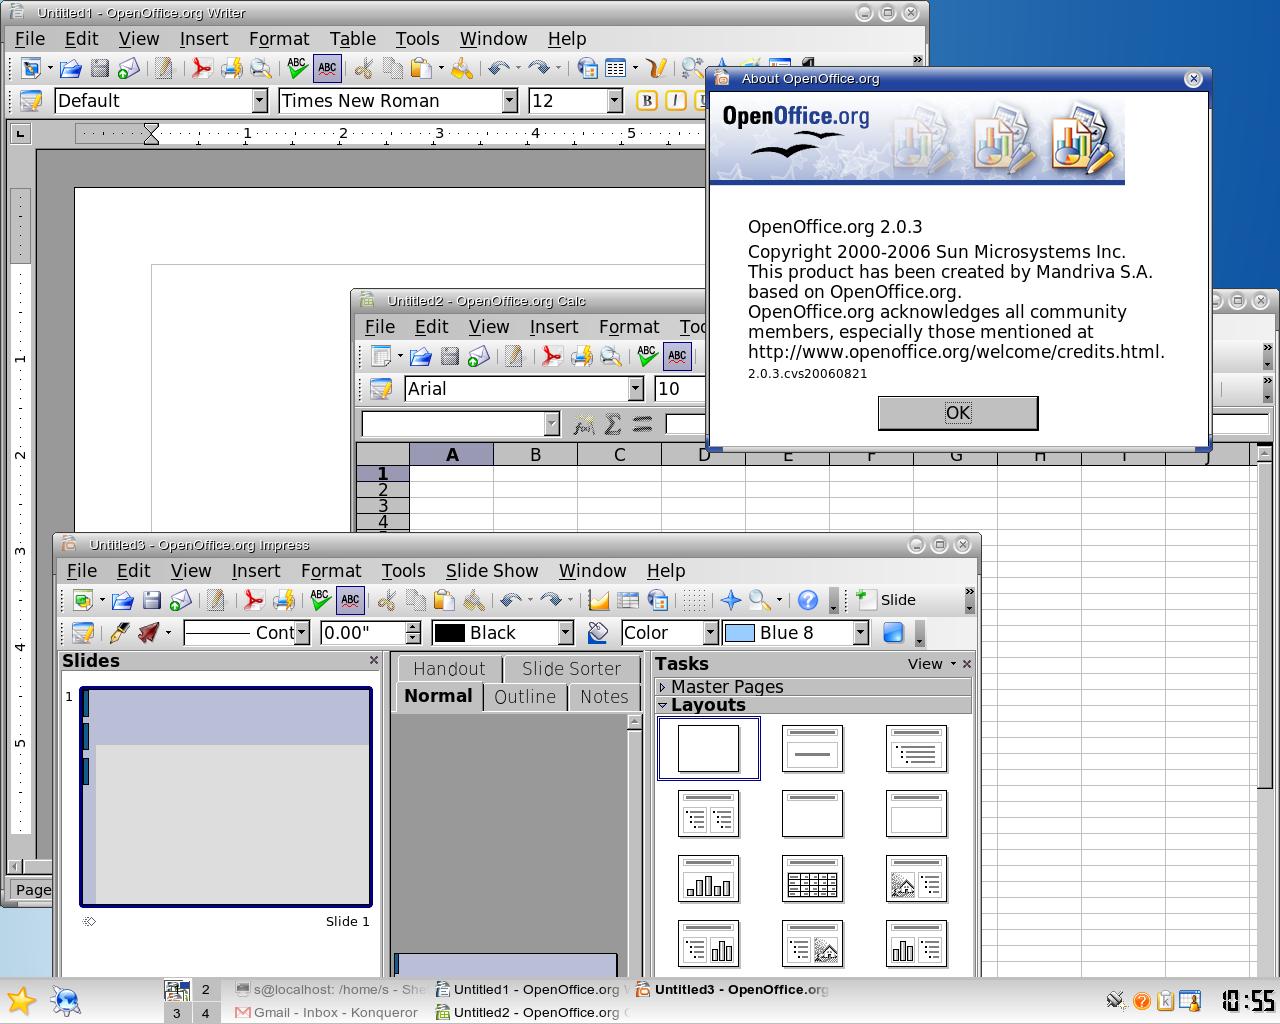
Task: Expand Master Pages section in Tasks panel
Action: pyautogui.click(x=813, y=686)
